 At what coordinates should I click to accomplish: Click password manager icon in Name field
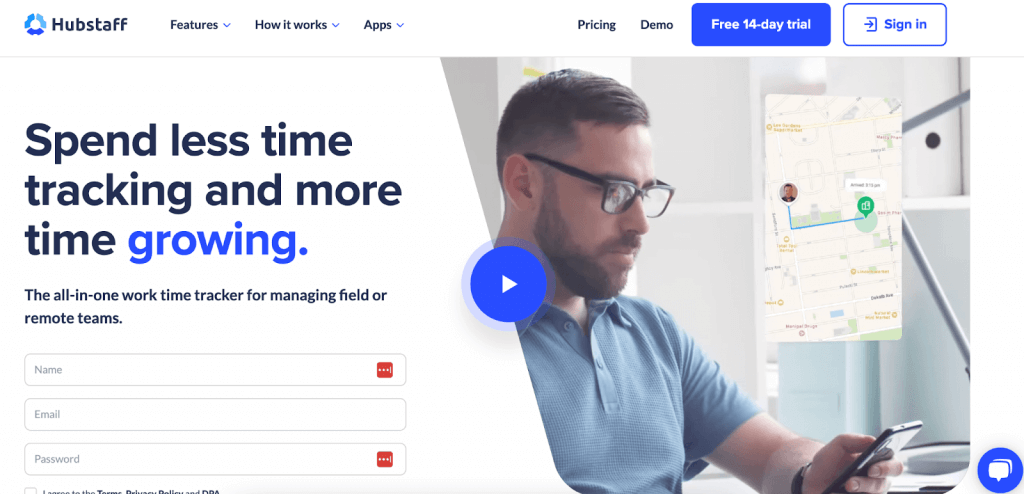point(385,370)
